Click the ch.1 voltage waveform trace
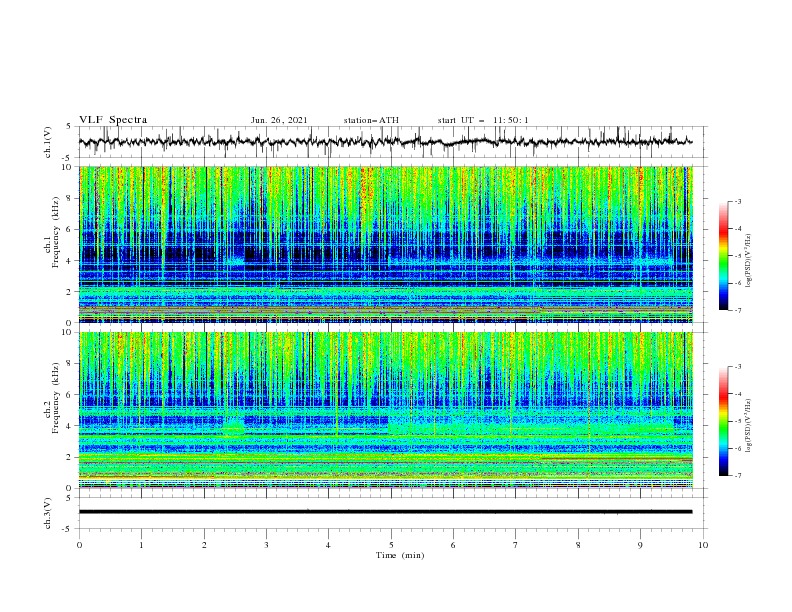This screenshot has height=612, width=792. 385,142
